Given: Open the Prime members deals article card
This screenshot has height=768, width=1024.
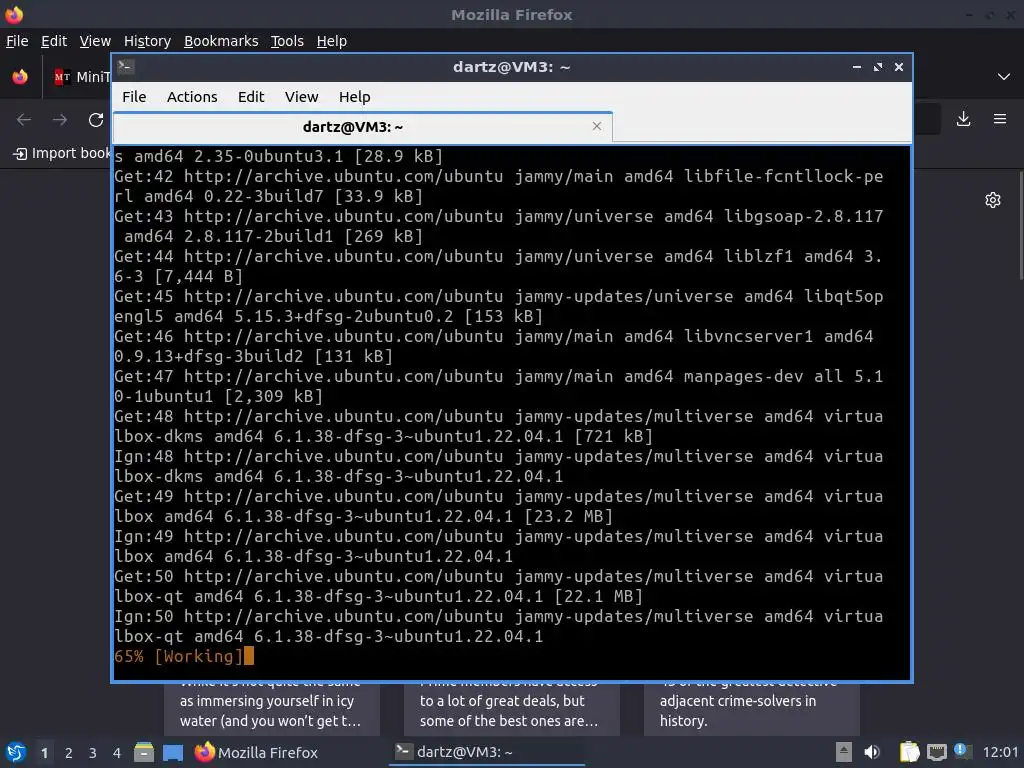Looking at the screenshot, I should (x=511, y=708).
